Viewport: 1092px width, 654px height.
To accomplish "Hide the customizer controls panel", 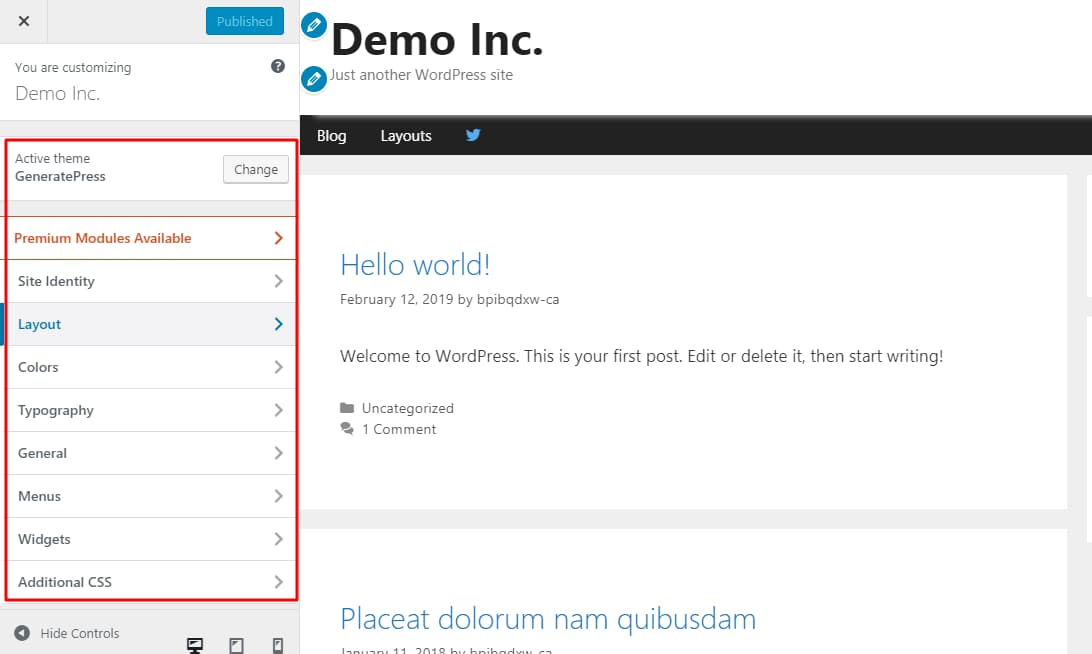I will pyautogui.click(x=67, y=633).
